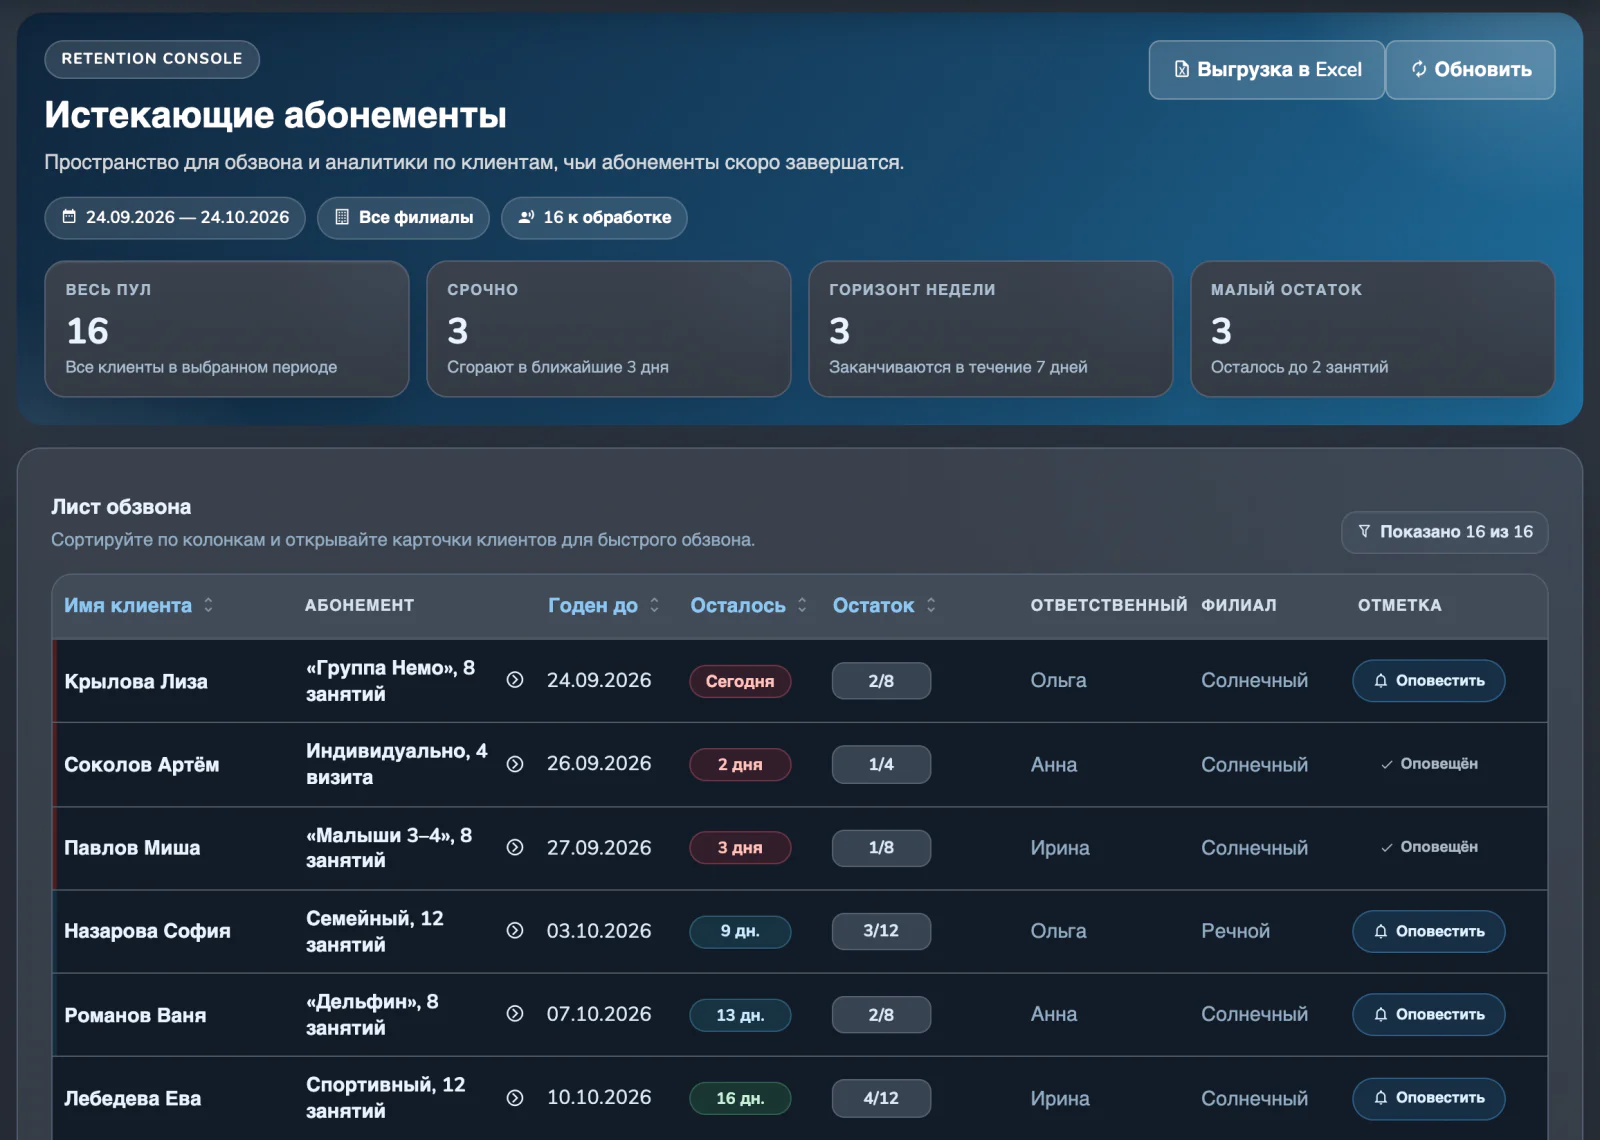Notify Назарова София with Оповестить
The height and width of the screenshot is (1140, 1600).
pos(1428,931)
